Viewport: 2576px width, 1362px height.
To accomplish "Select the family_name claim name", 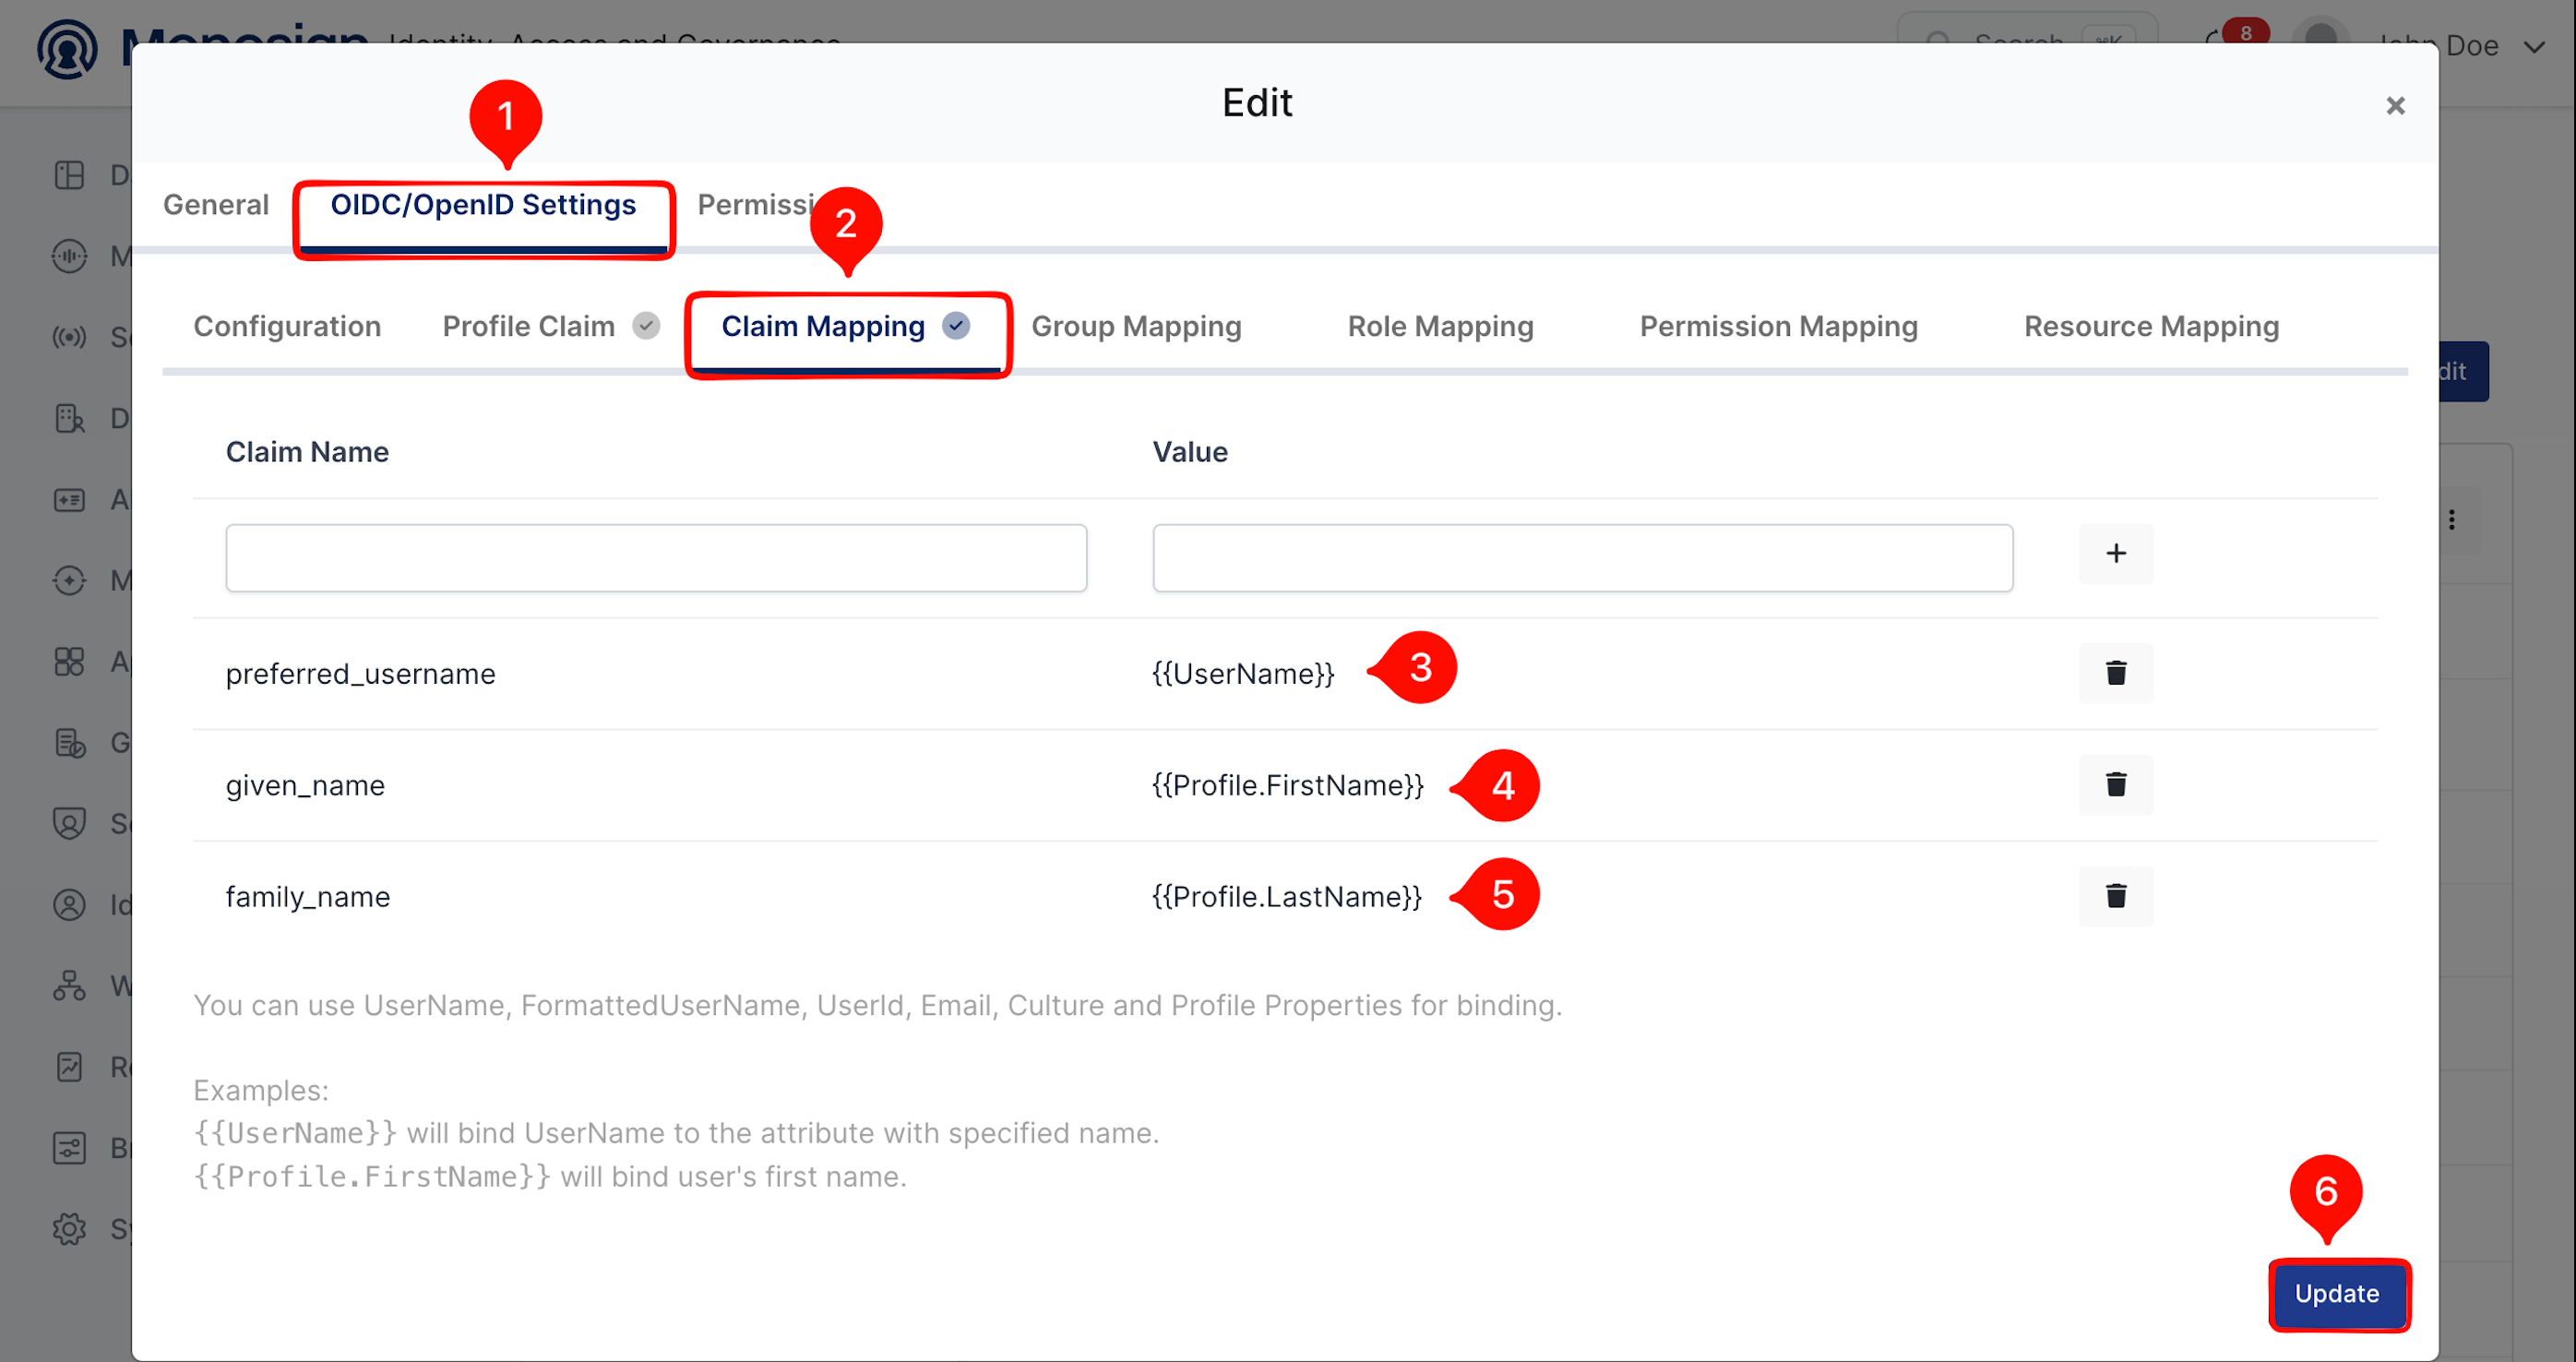I will (308, 897).
